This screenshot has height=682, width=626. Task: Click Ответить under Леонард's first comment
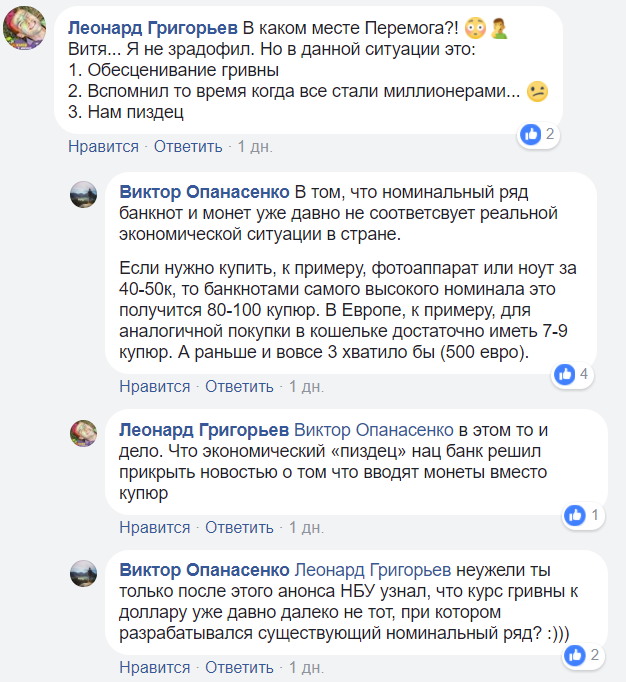[188, 147]
